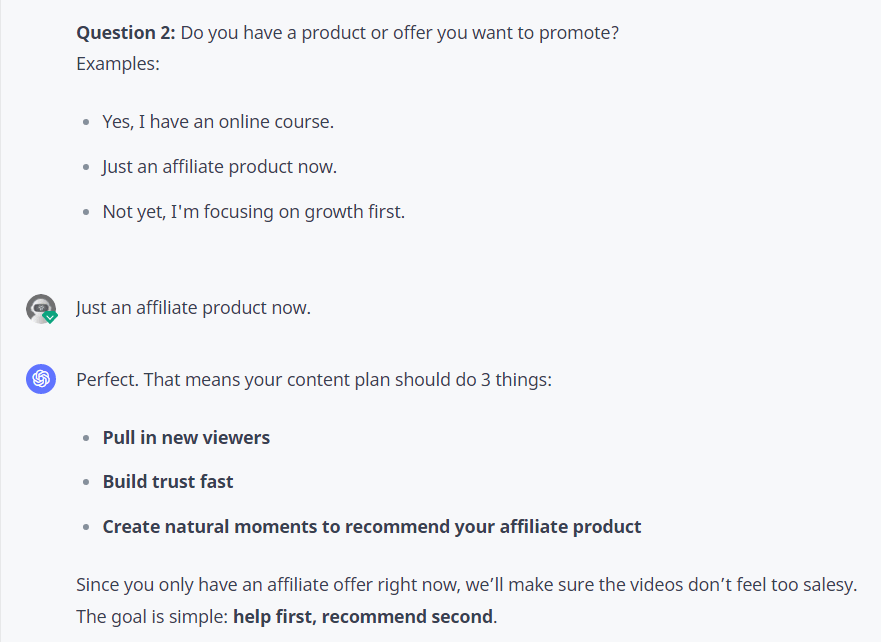Select the "Yes, I have an online course" example

pos(218,122)
